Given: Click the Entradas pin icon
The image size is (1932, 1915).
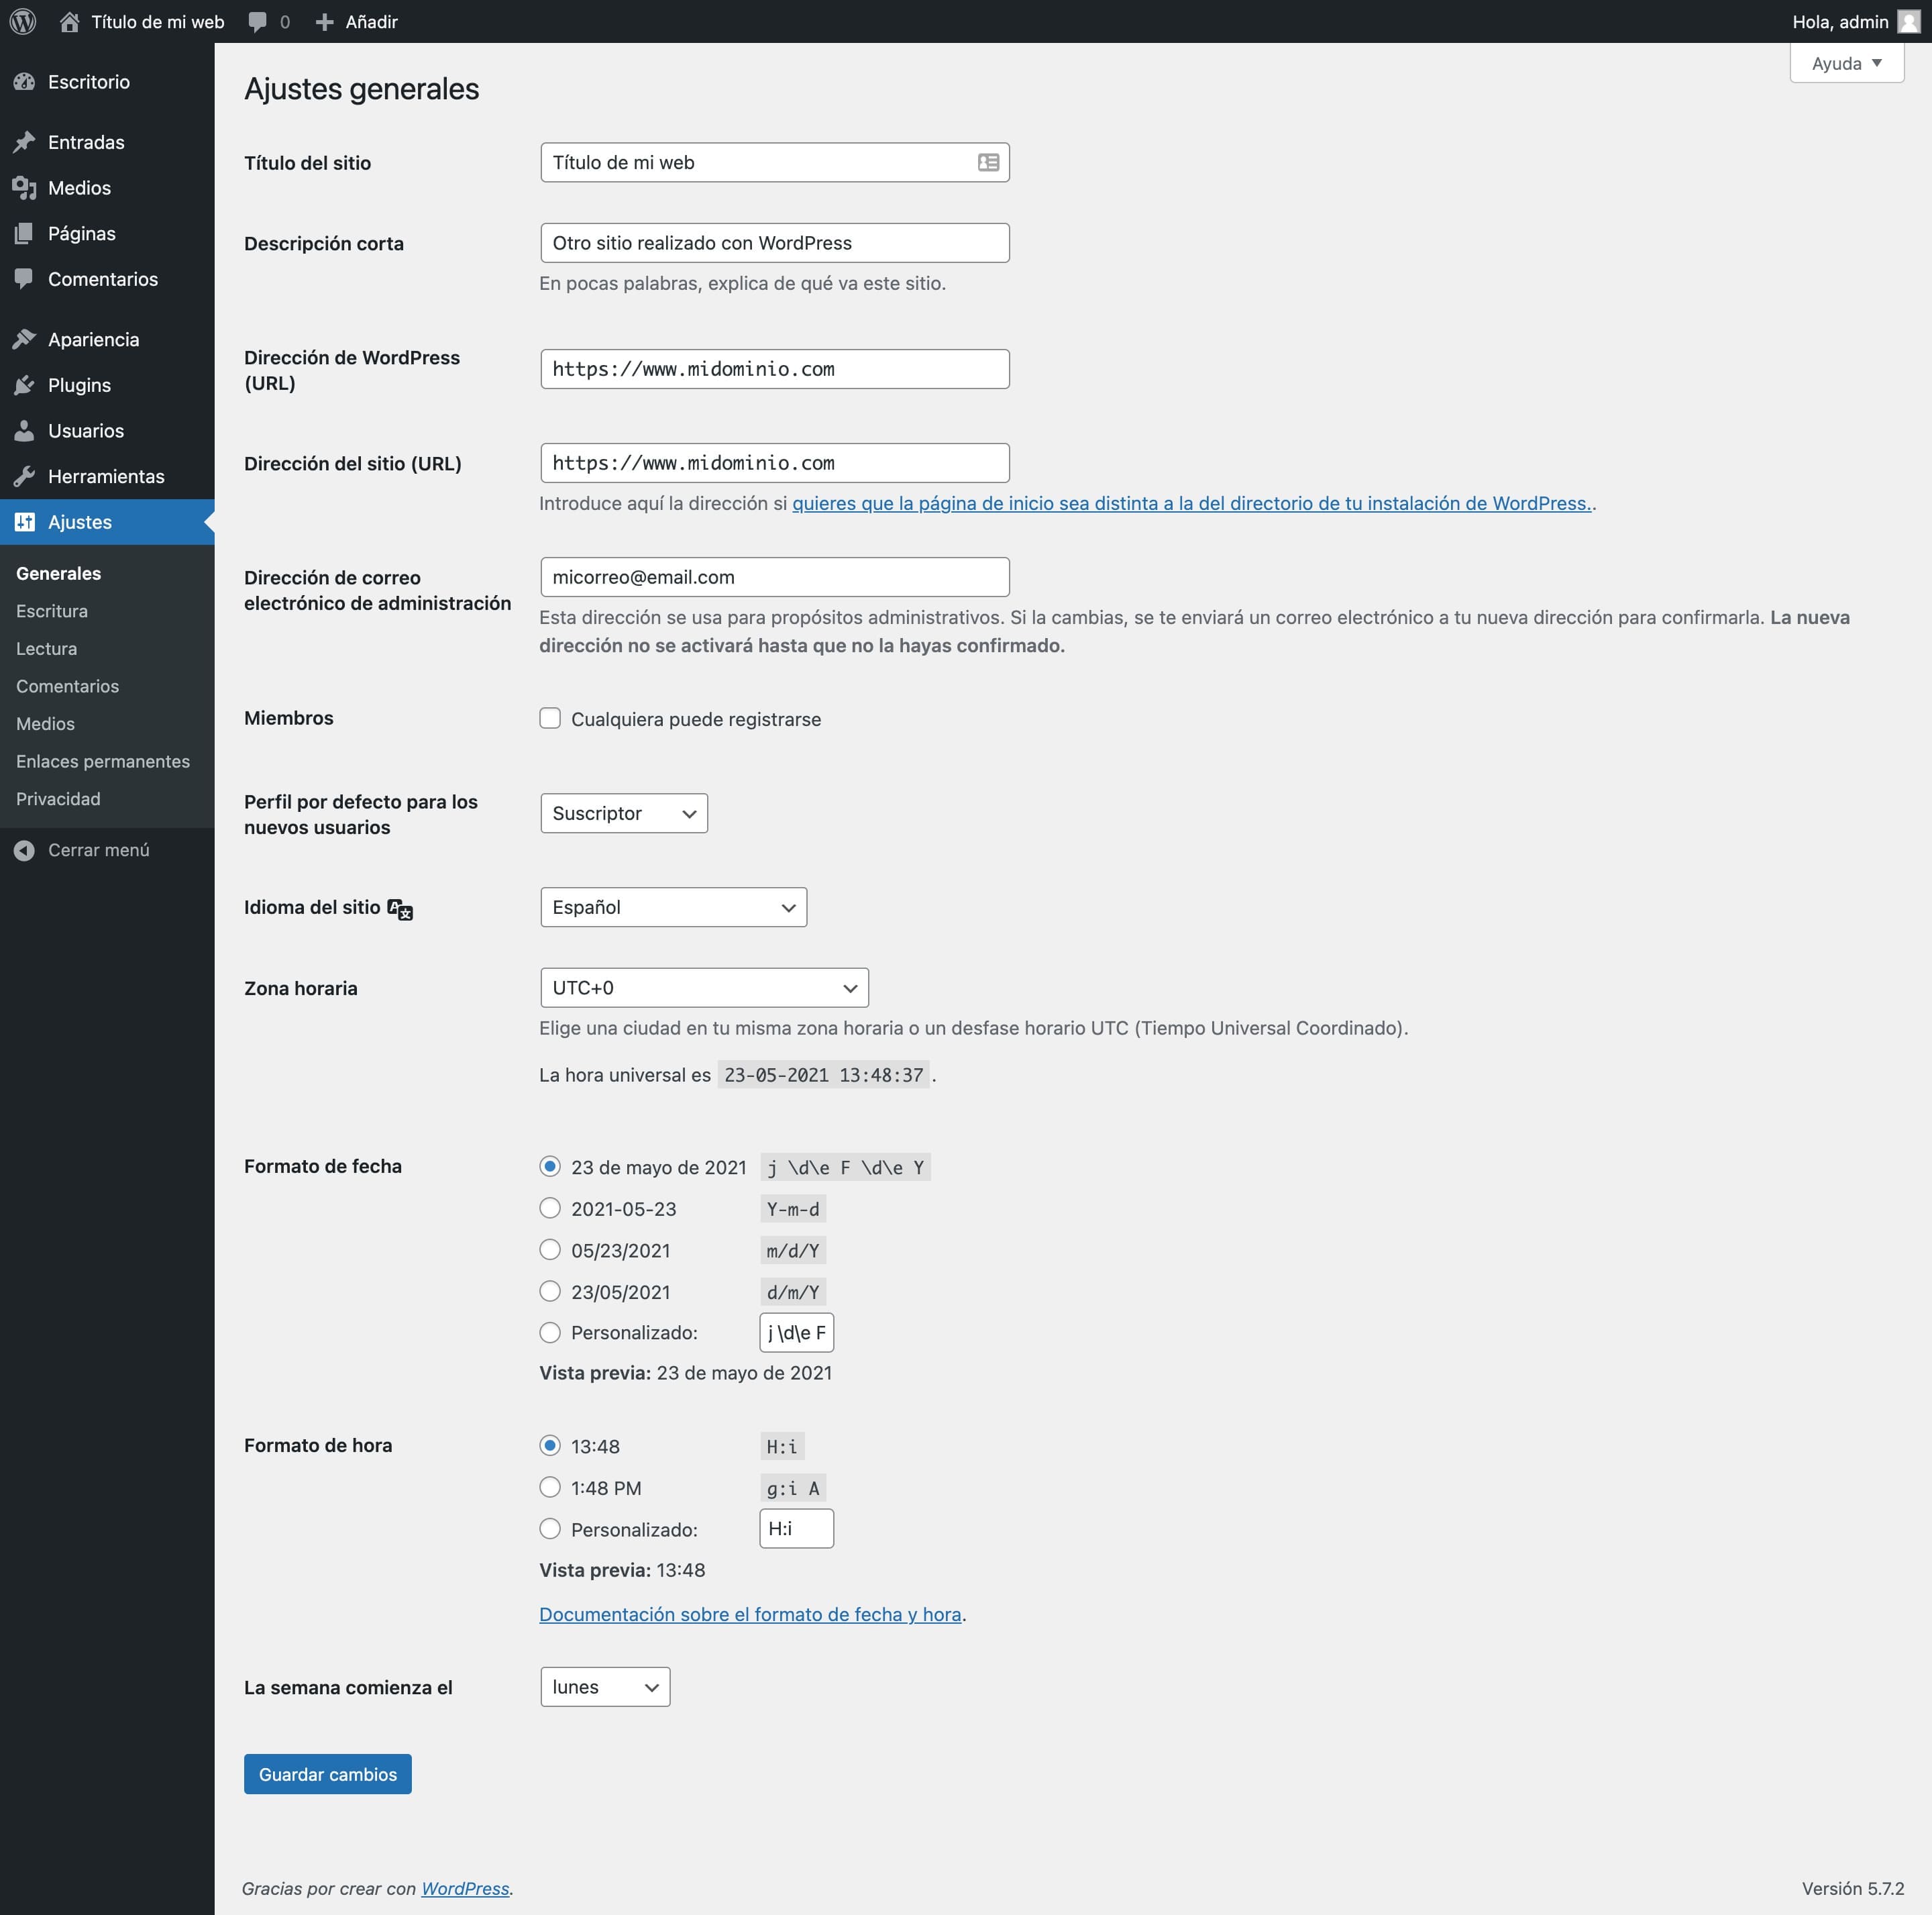Looking at the screenshot, I should click(24, 142).
